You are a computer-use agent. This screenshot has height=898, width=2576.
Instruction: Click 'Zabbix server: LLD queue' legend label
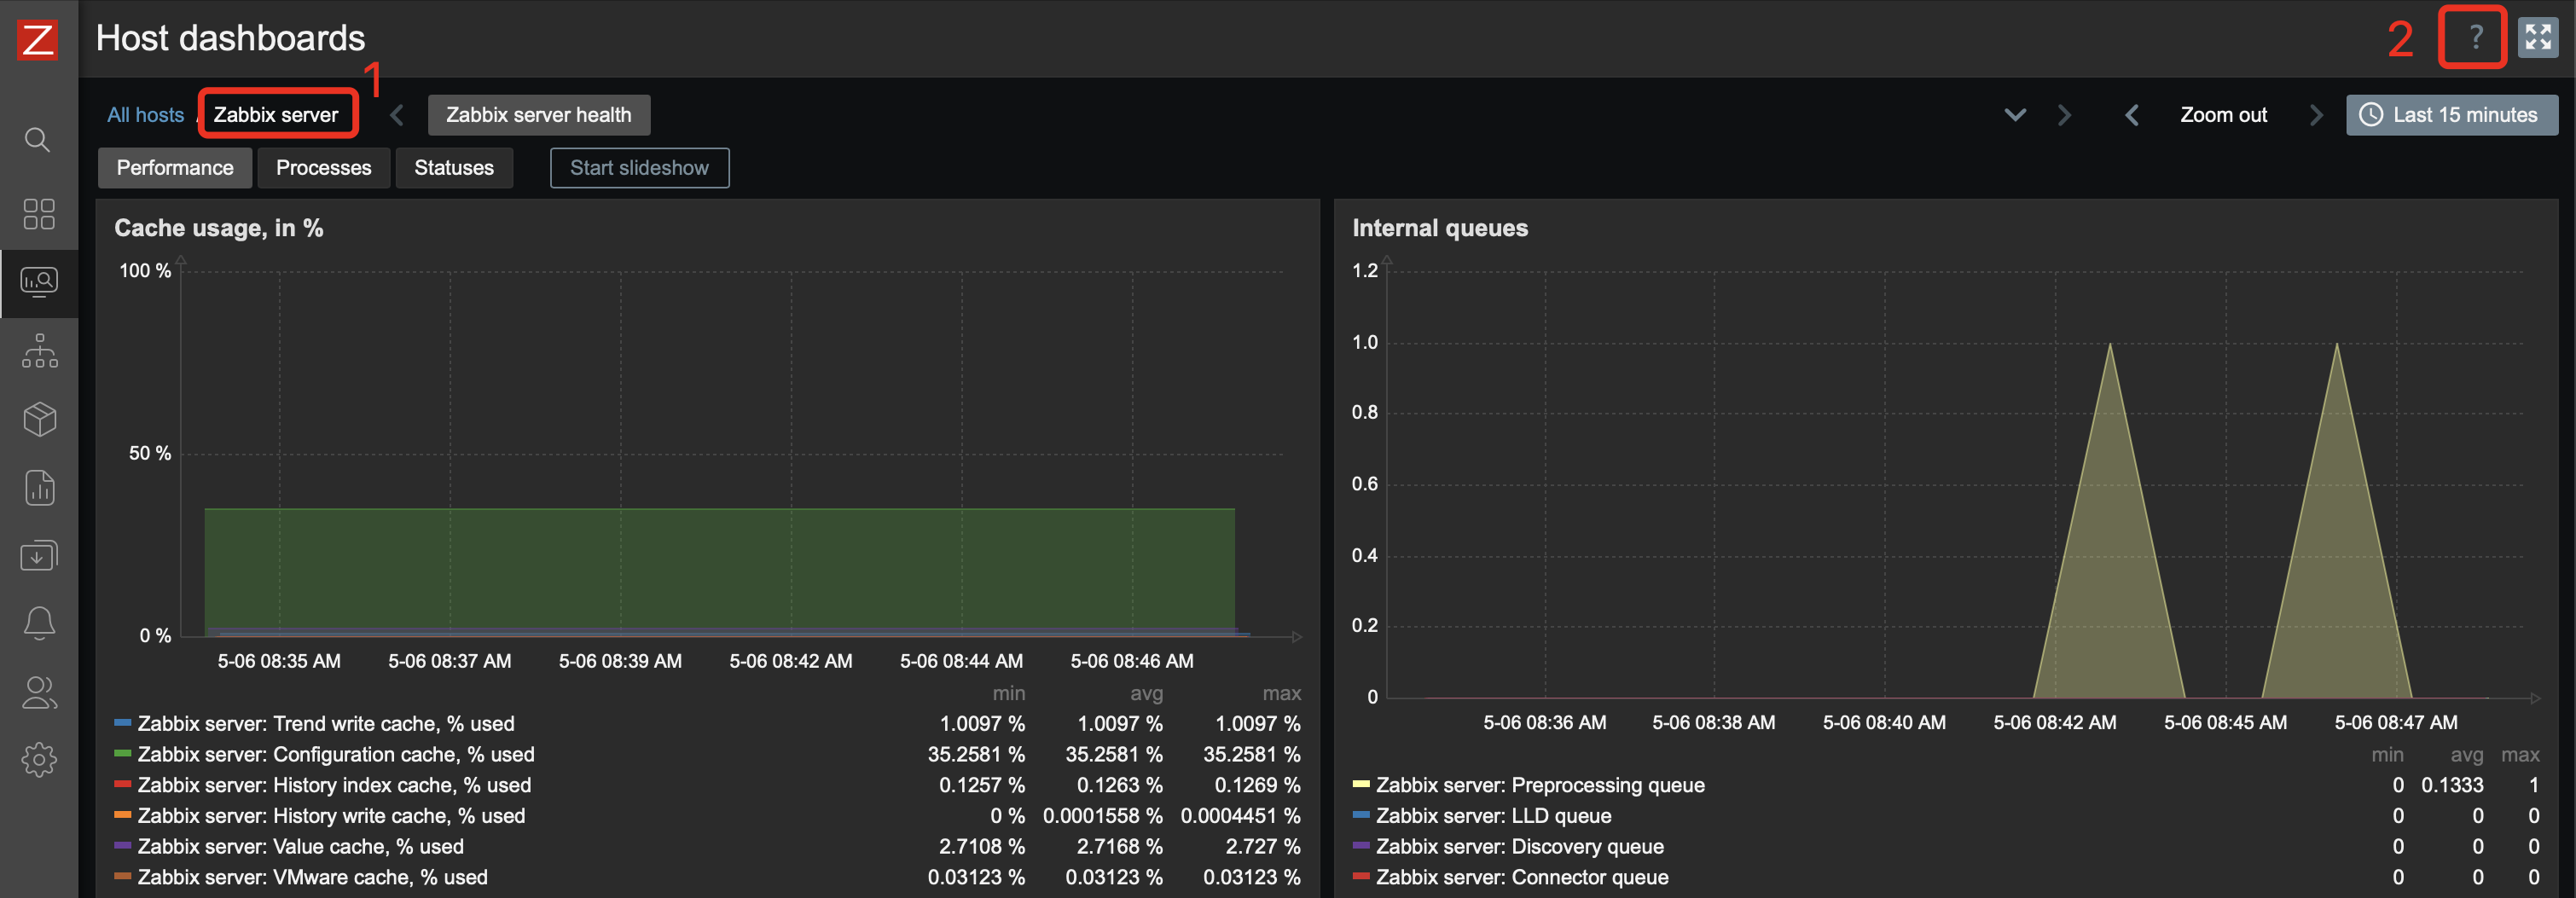click(1494, 816)
